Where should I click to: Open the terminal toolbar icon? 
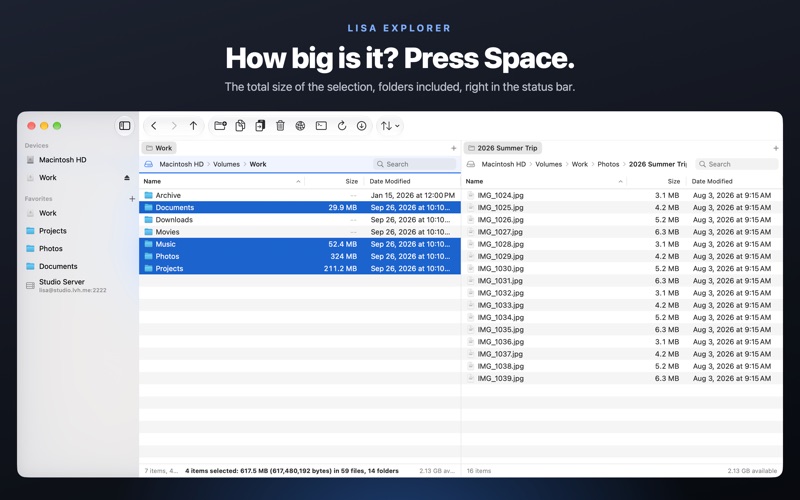[x=321, y=126]
